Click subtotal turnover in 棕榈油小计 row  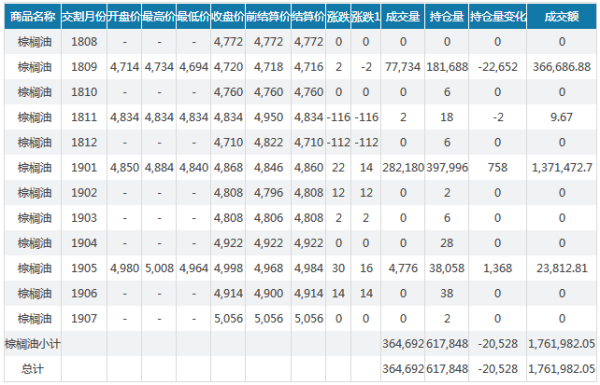(561, 344)
